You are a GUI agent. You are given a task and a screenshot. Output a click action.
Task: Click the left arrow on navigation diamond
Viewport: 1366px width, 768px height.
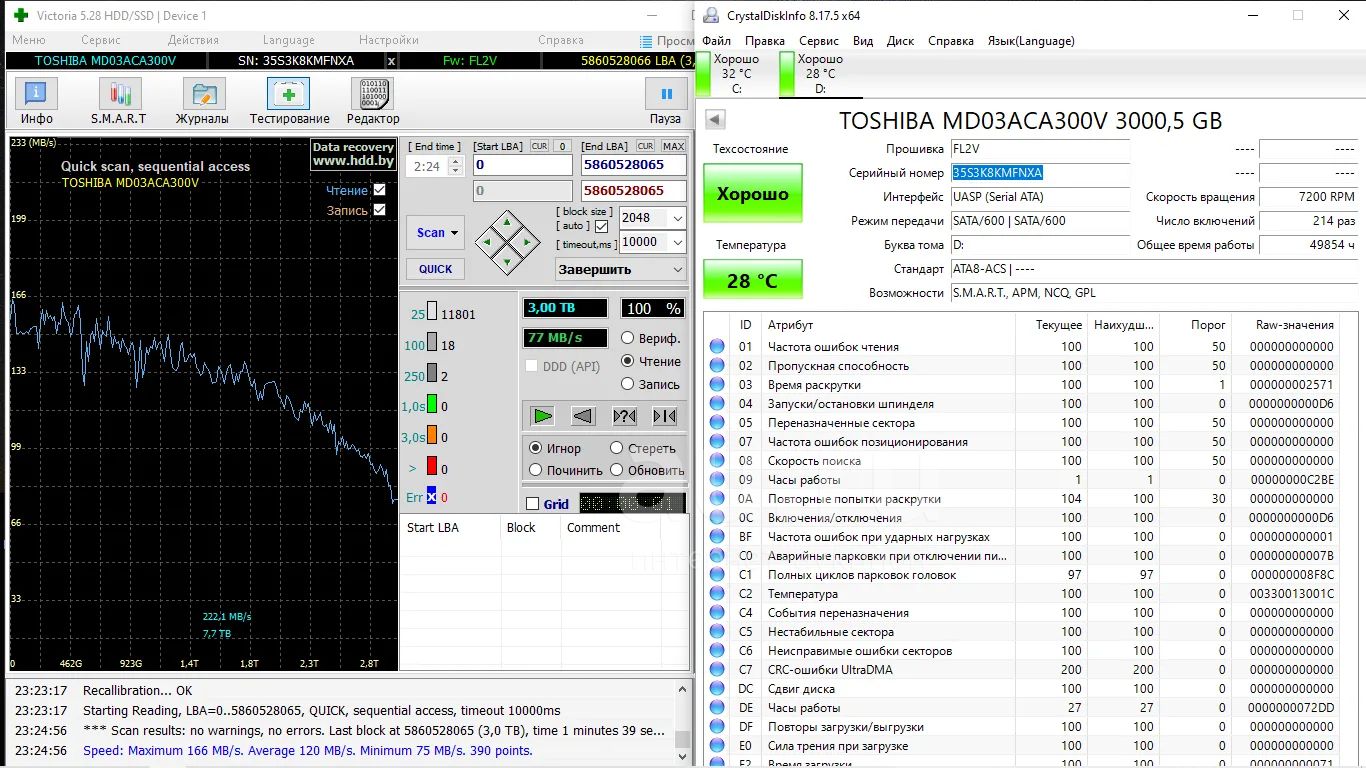pos(489,241)
